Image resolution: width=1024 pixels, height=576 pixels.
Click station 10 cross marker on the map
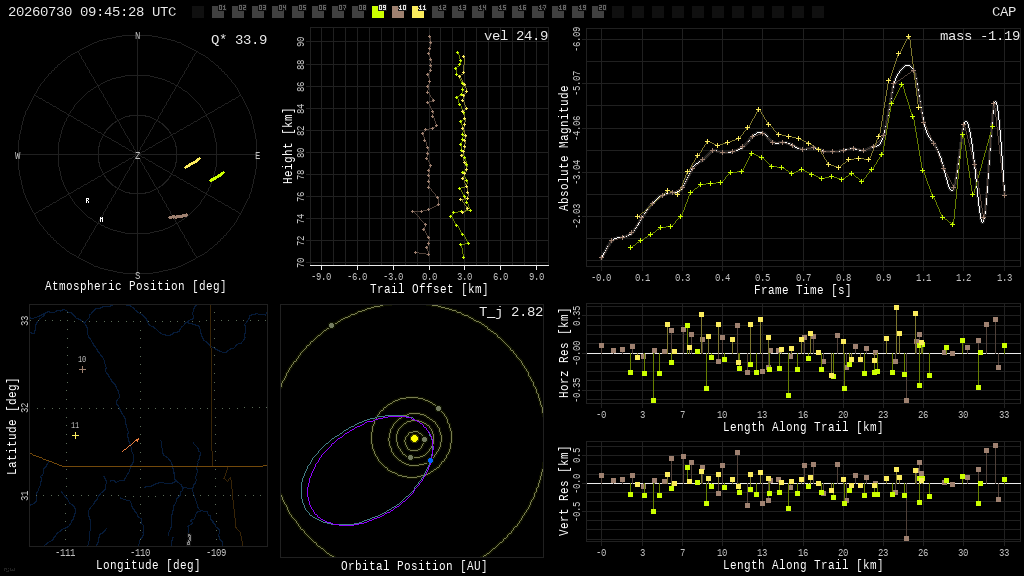(82, 370)
